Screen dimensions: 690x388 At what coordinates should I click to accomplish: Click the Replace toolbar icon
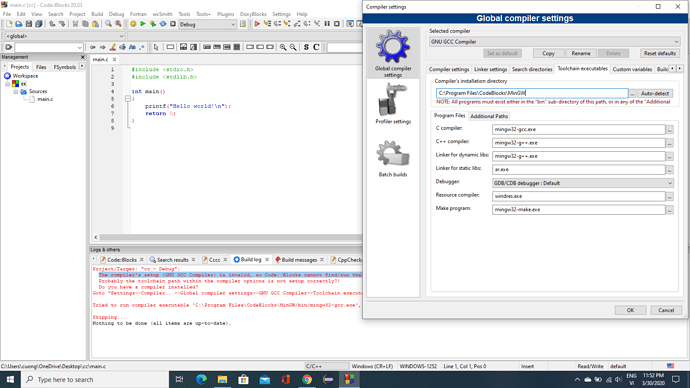(118, 24)
